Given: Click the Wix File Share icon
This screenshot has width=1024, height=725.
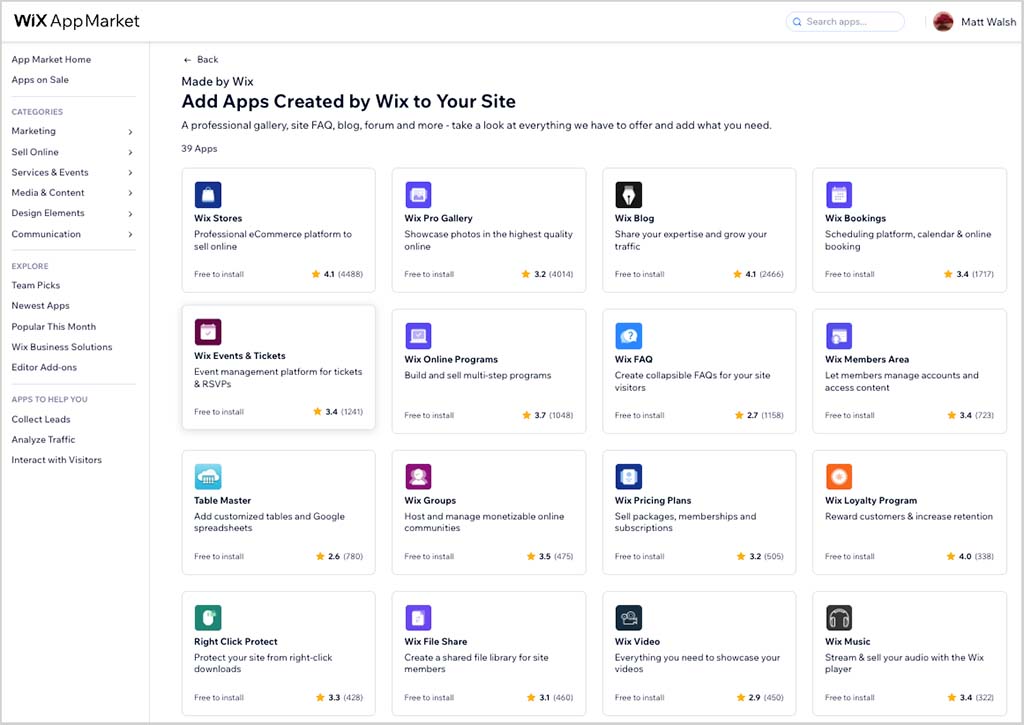Looking at the screenshot, I should [418, 618].
